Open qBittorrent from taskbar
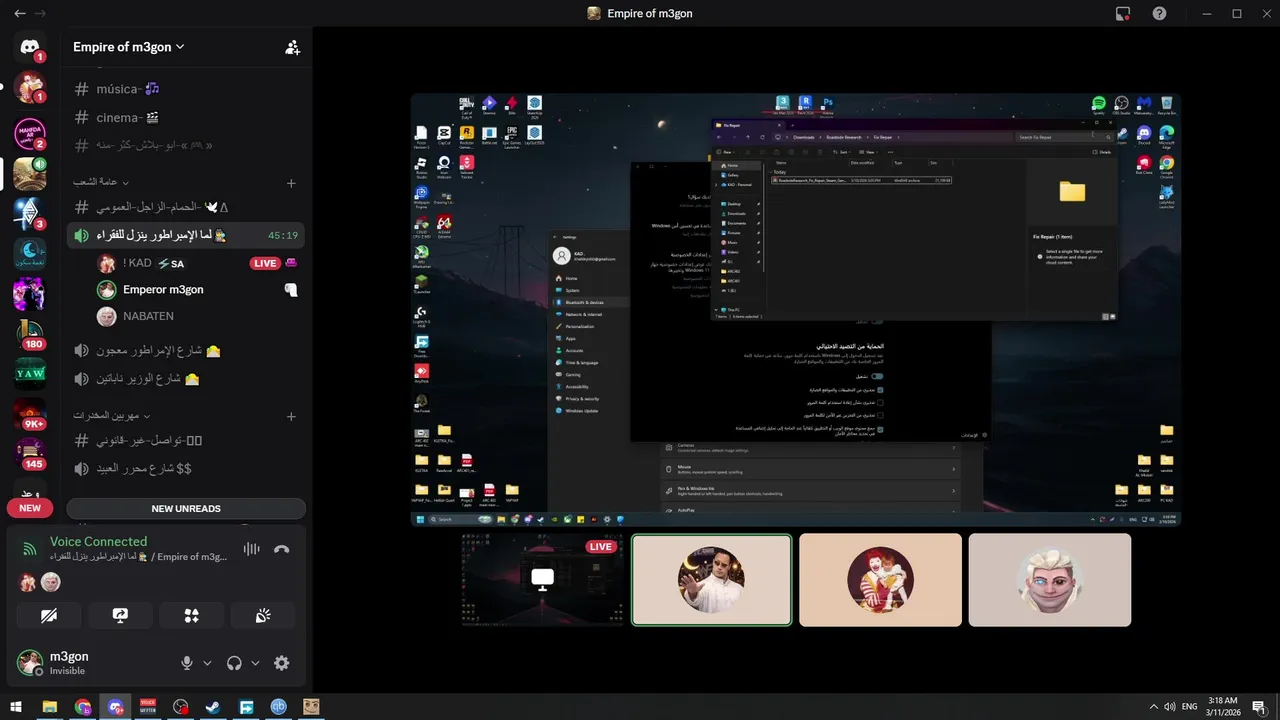 (279, 707)
